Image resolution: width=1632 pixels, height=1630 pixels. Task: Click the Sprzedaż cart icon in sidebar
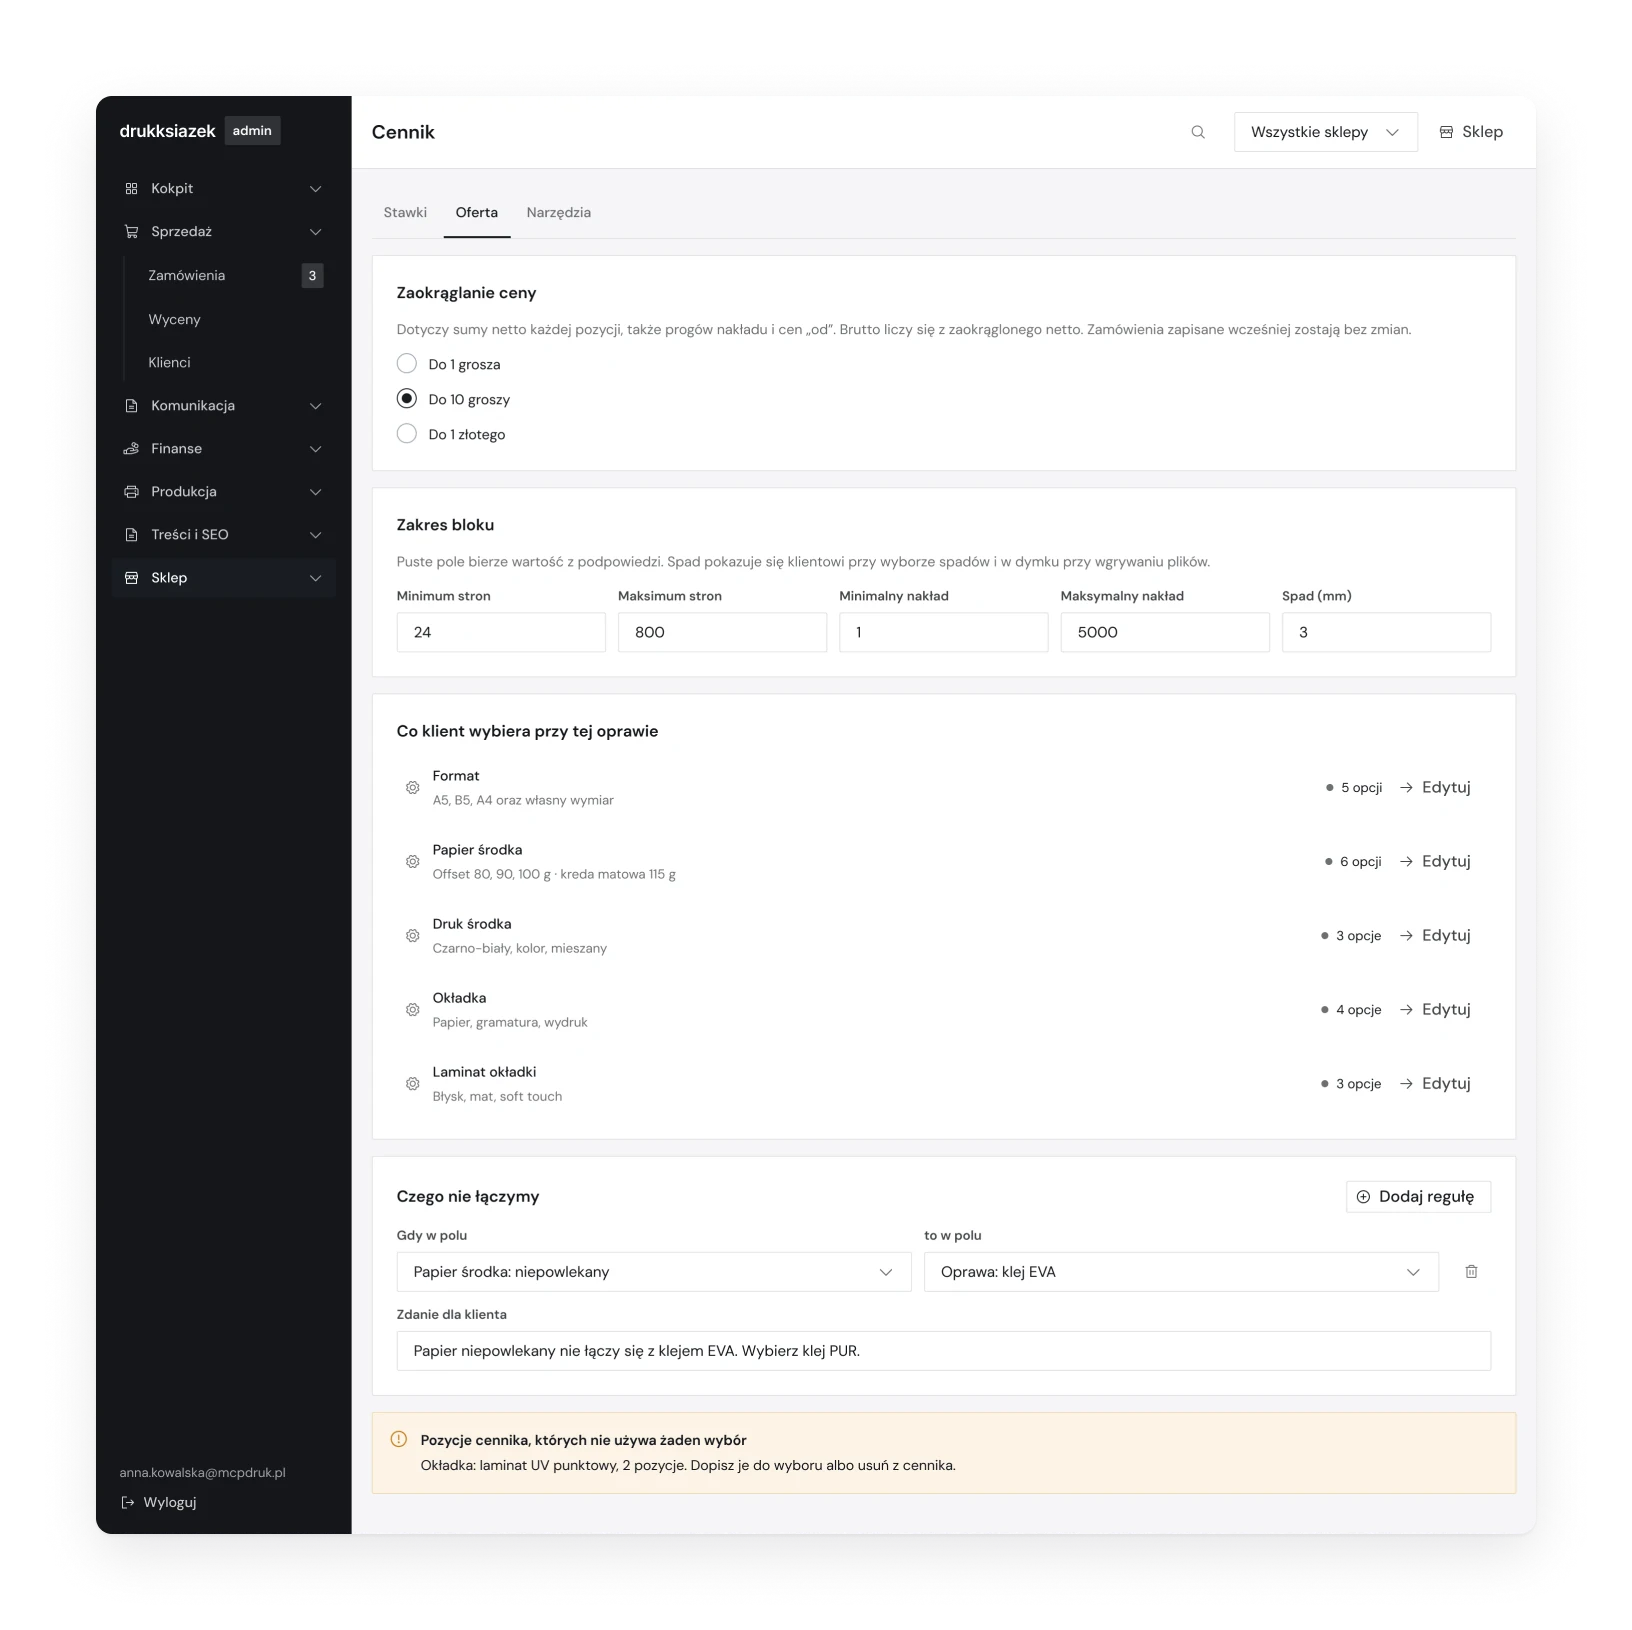click(131, 231)
